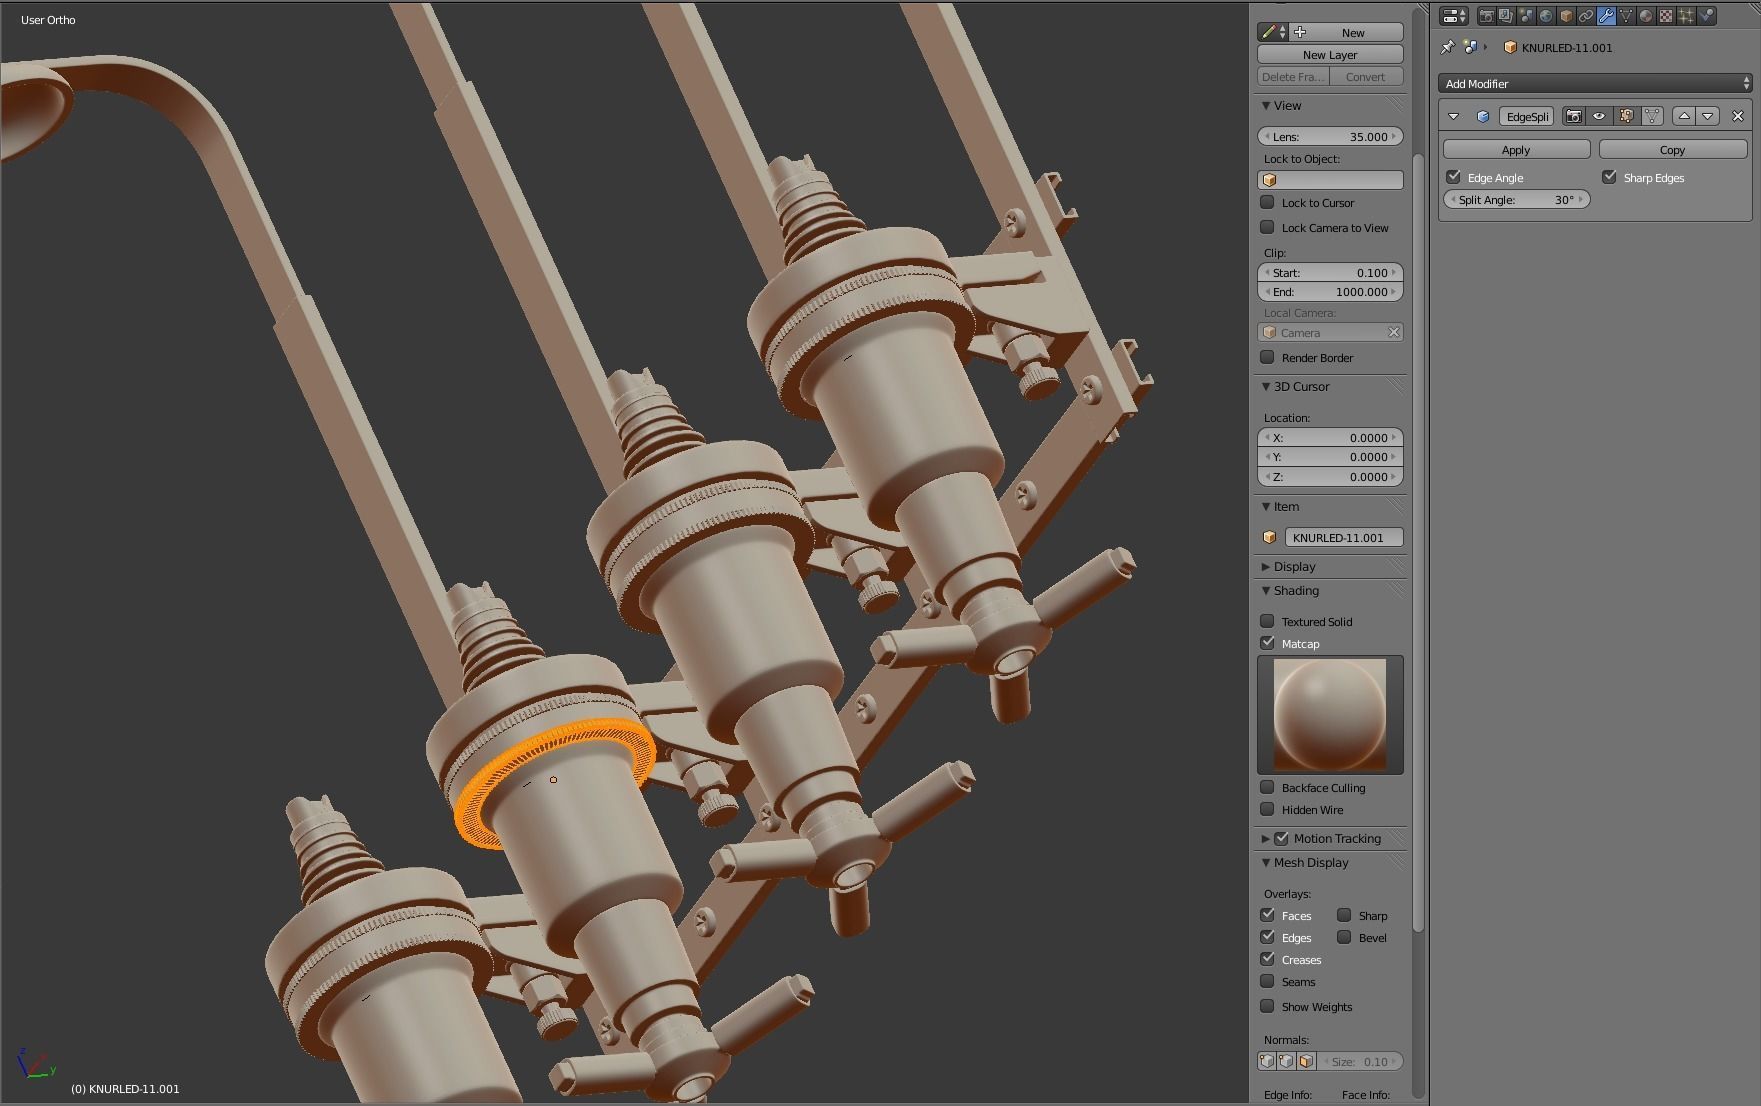Click the New Layer button

1330,55
